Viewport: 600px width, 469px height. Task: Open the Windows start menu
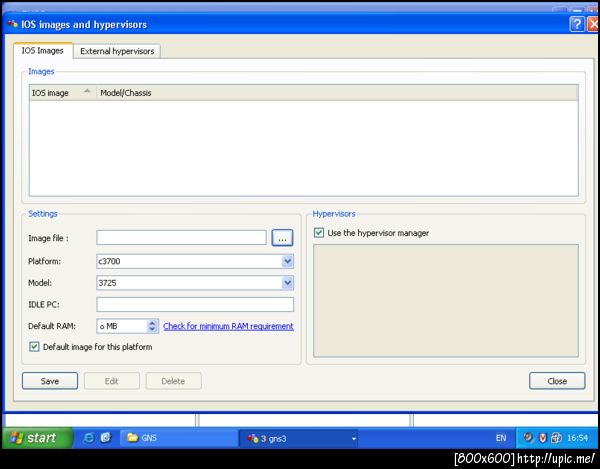[x=37, y=438]
